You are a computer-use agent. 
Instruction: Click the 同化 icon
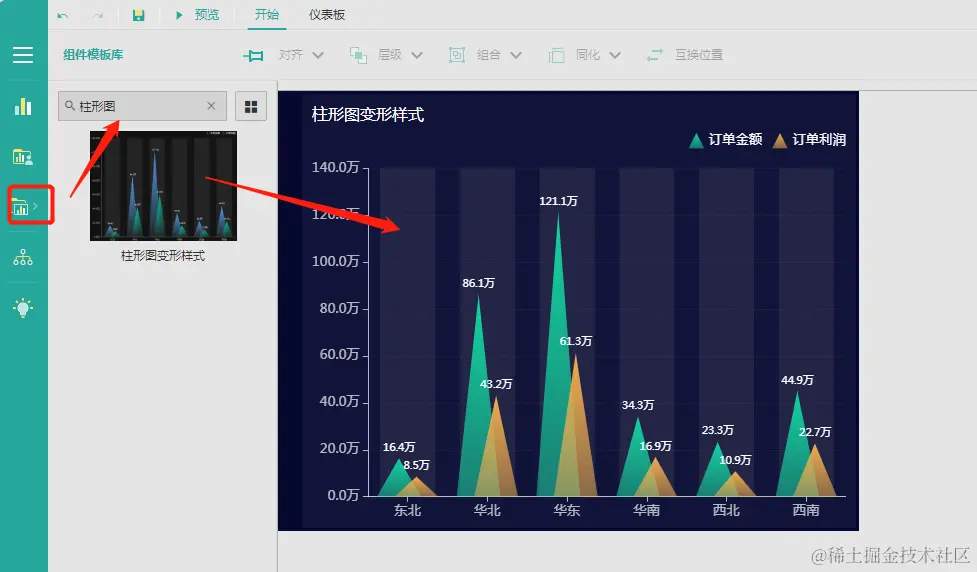[556, 55]
